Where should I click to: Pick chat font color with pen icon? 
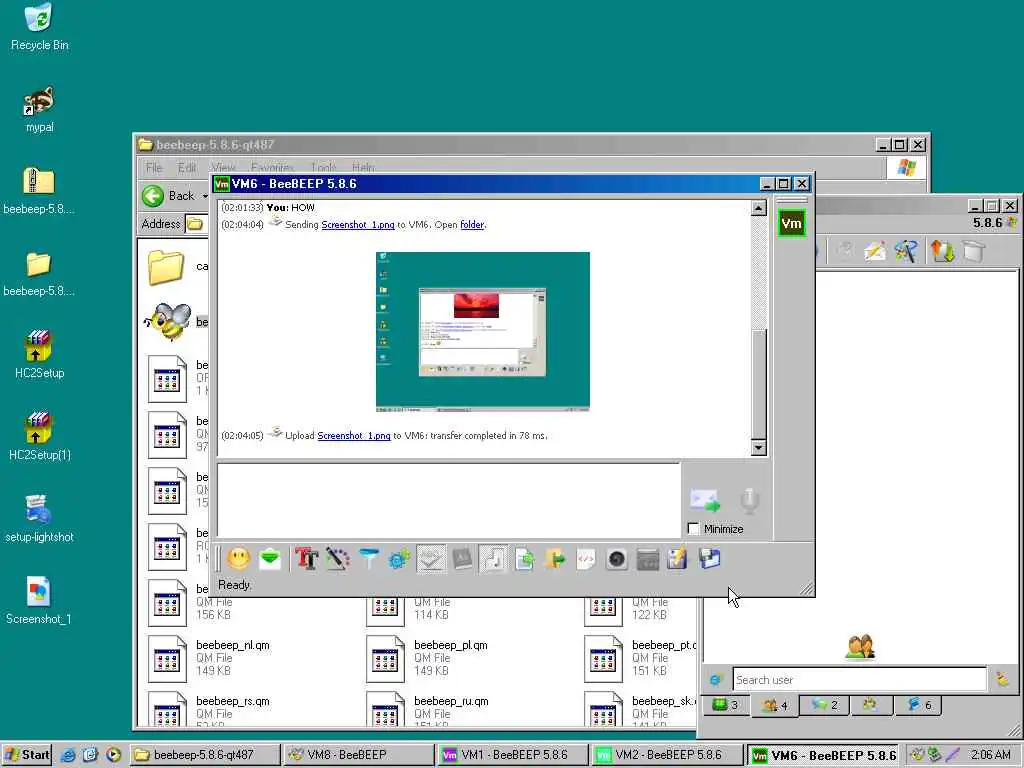[338, 559]
